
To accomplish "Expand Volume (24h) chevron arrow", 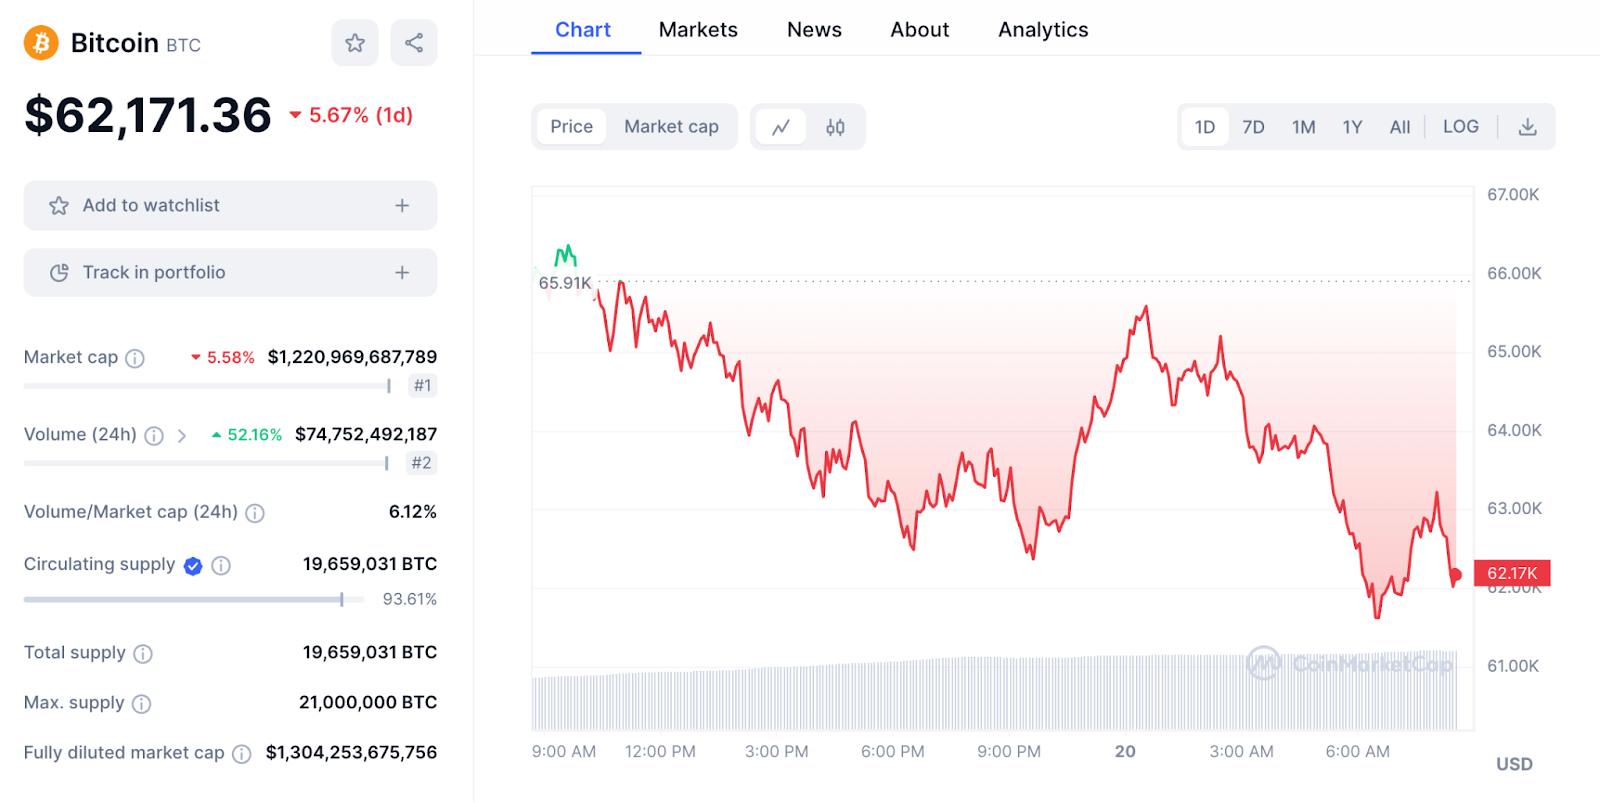I will [182, 436].
